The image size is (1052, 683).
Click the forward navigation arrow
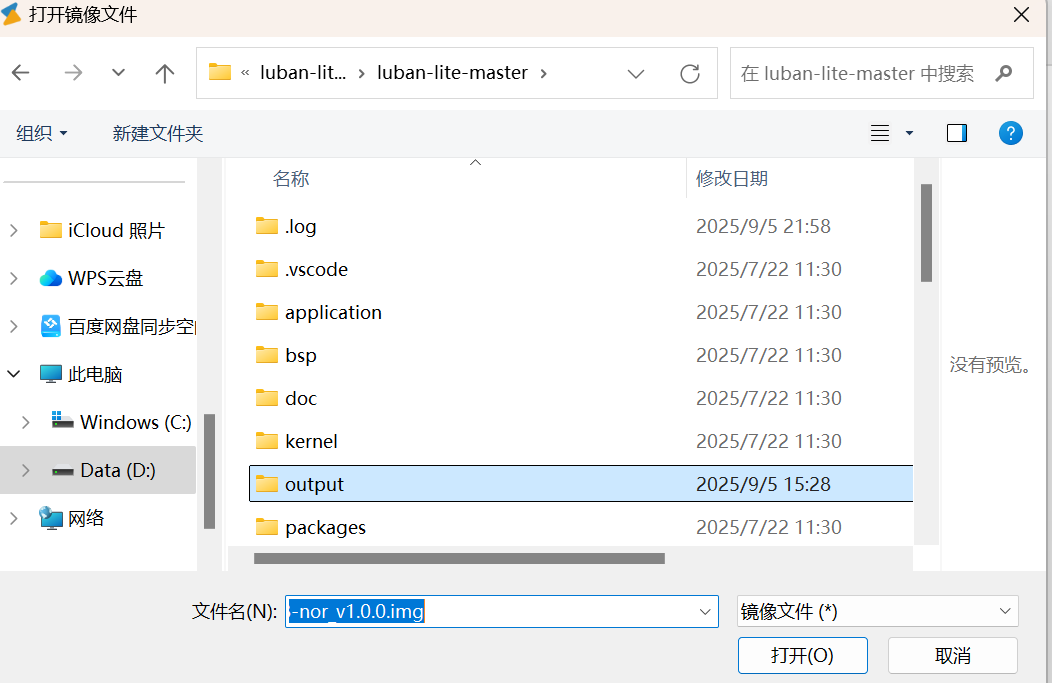click(x=73, y=72)
